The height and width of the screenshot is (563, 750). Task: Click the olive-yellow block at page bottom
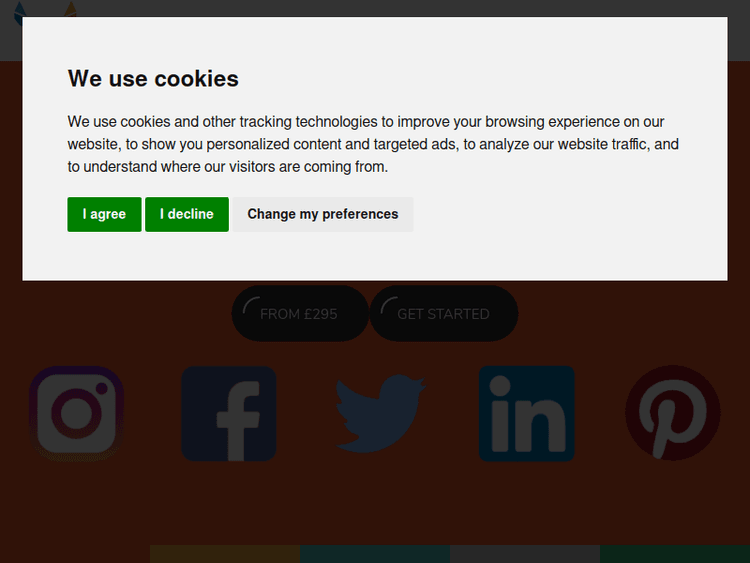pyautogui.click(x=225, y=554)
